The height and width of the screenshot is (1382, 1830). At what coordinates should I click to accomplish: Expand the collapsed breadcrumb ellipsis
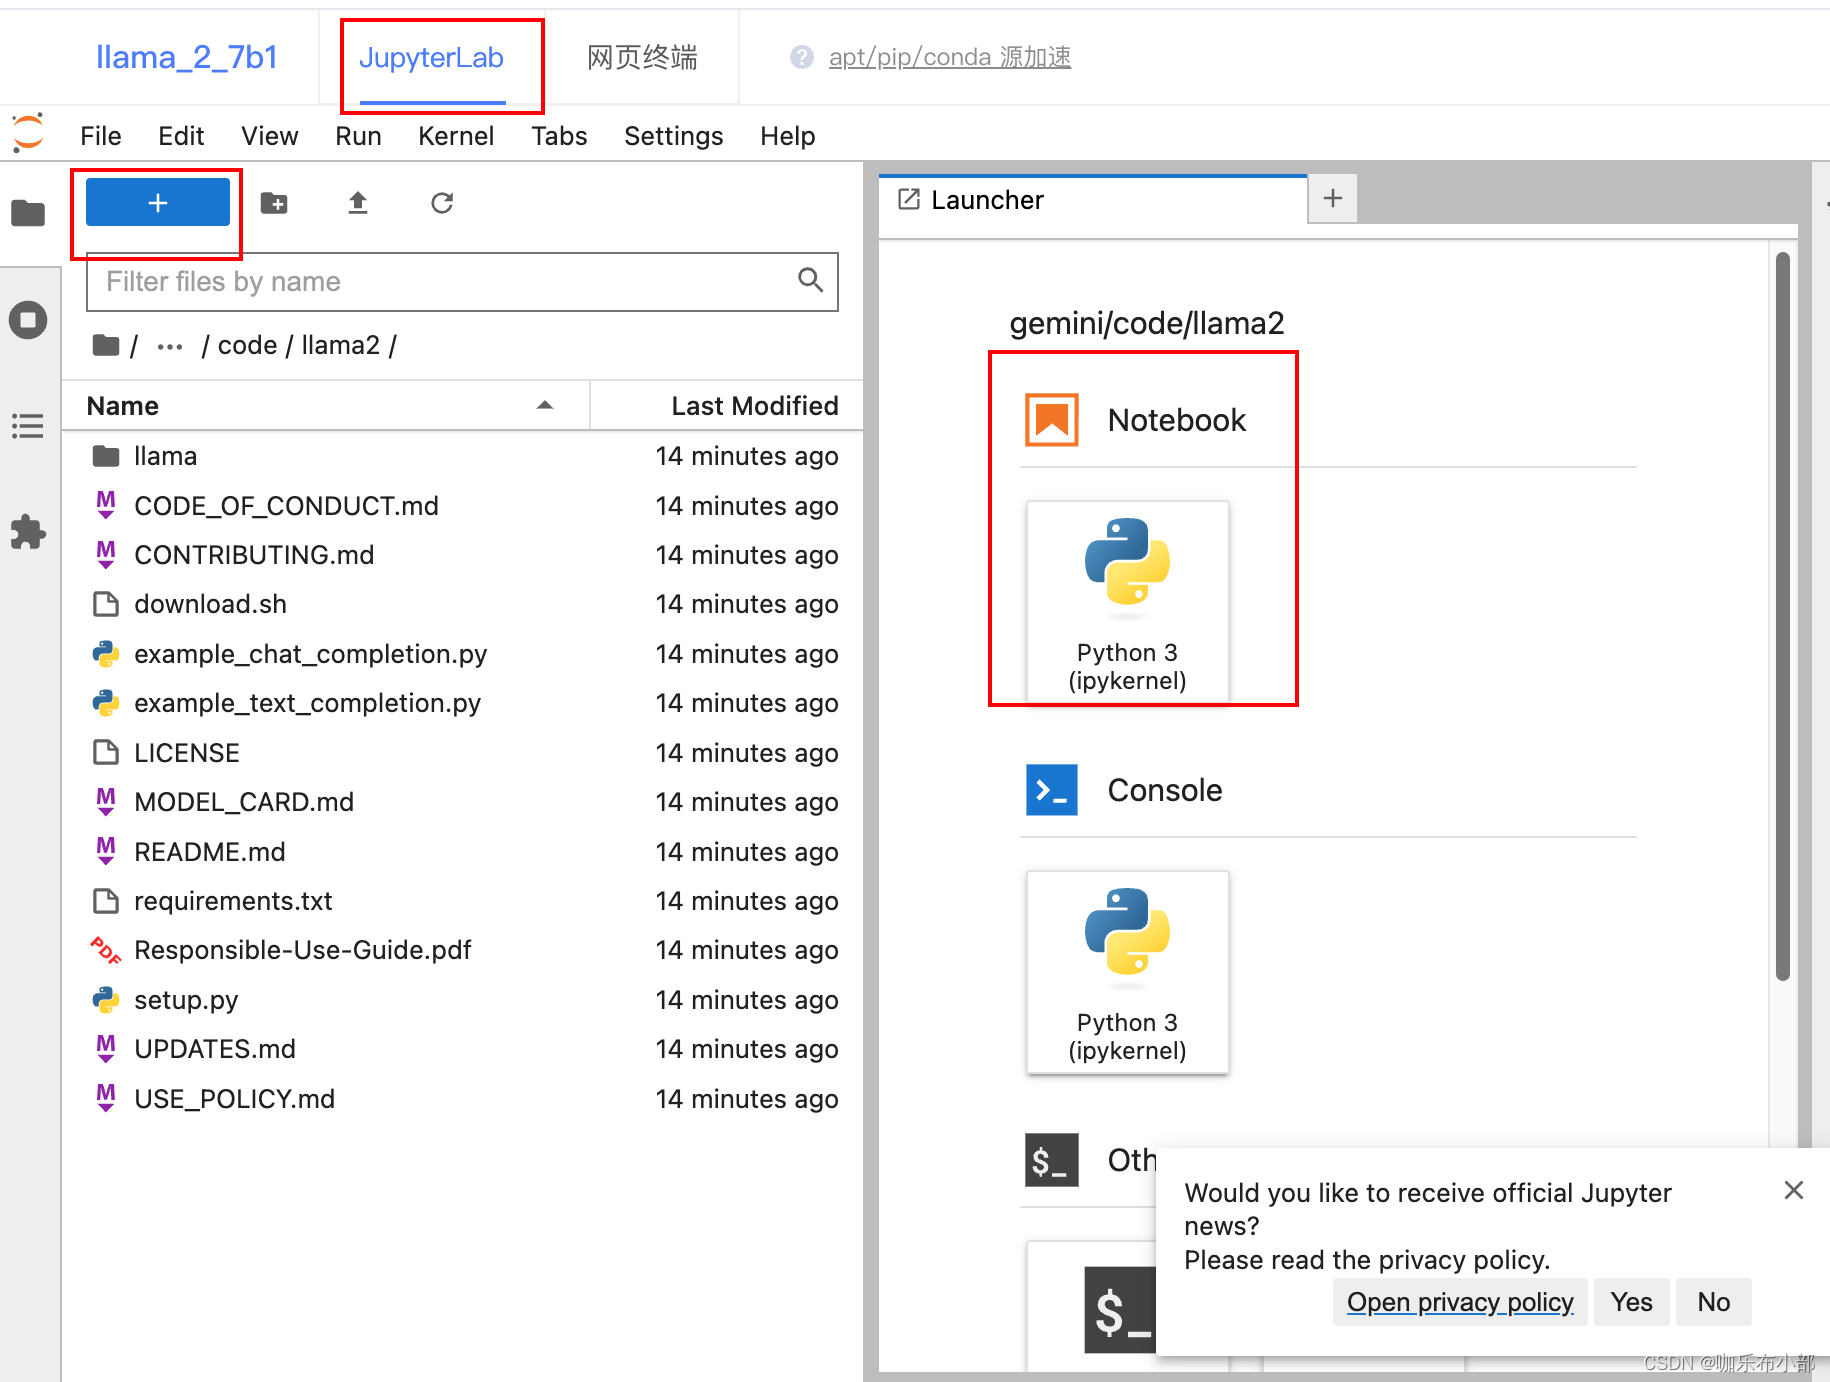tap(170, 347)
